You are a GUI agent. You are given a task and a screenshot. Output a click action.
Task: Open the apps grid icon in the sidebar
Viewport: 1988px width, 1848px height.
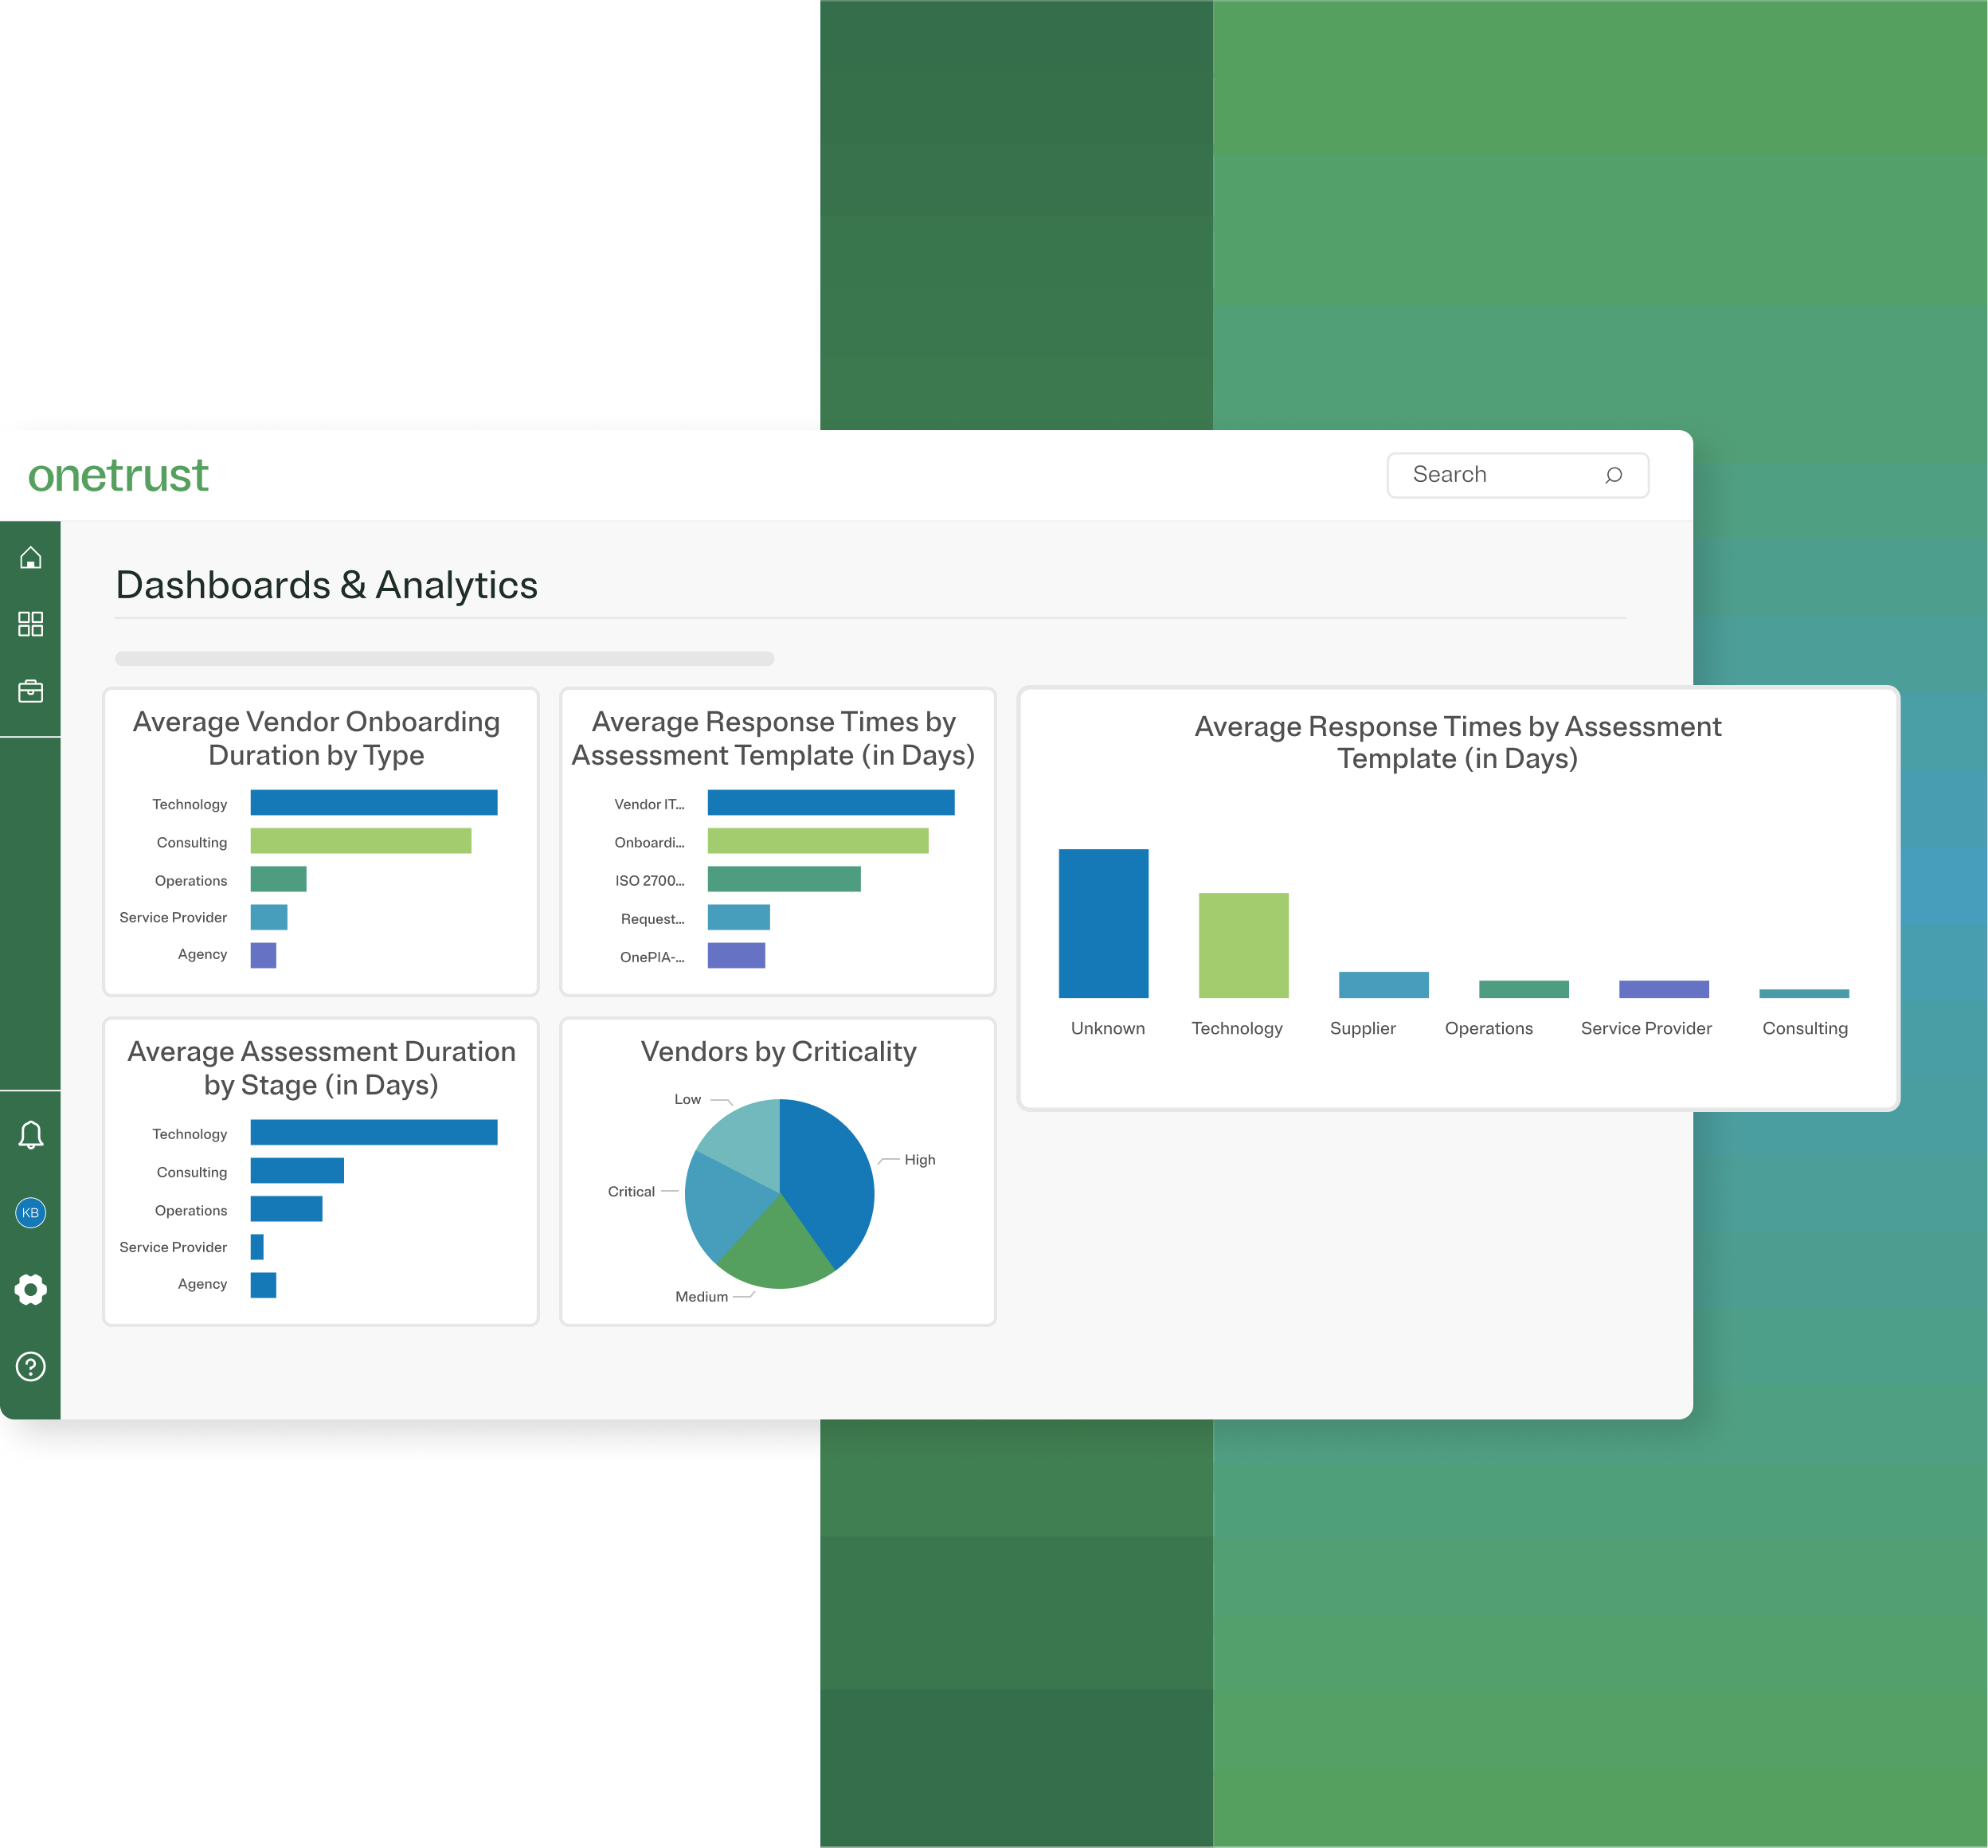(x=31, y=623)
